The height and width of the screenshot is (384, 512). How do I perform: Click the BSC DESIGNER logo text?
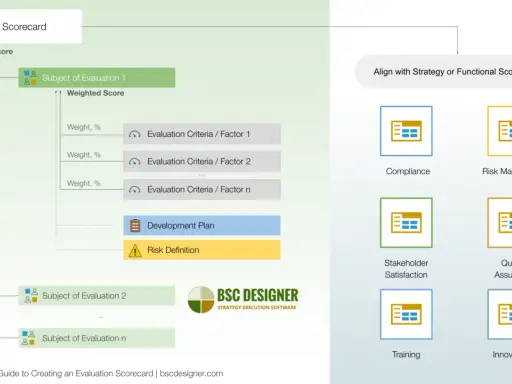[x=258, y=295]
